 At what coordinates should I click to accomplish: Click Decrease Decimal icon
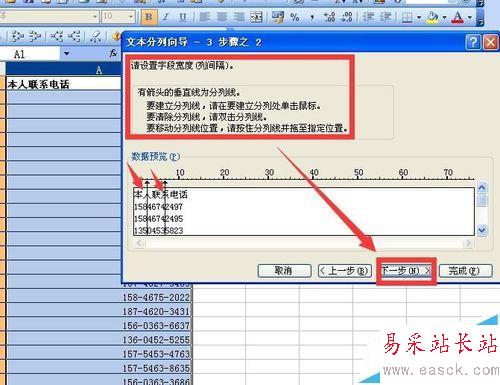point(347,17)
